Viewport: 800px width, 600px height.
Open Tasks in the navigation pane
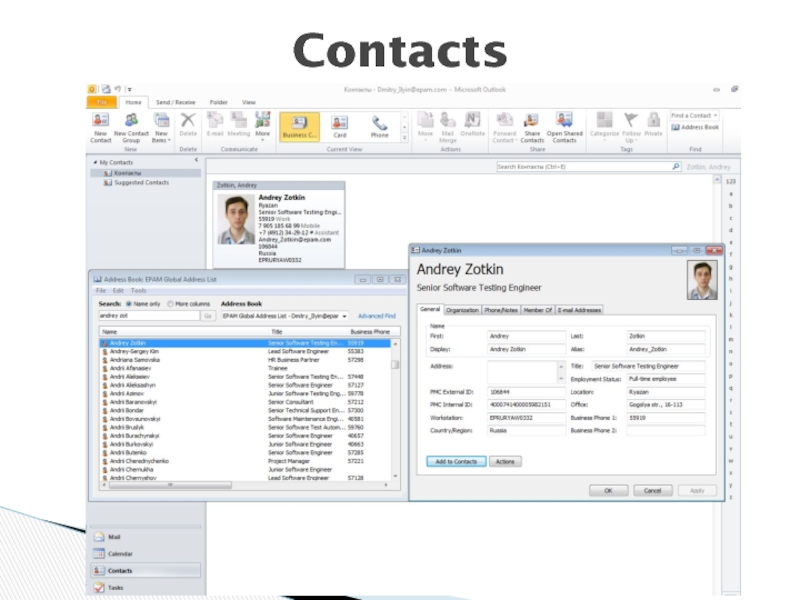(x=115, y=588)
